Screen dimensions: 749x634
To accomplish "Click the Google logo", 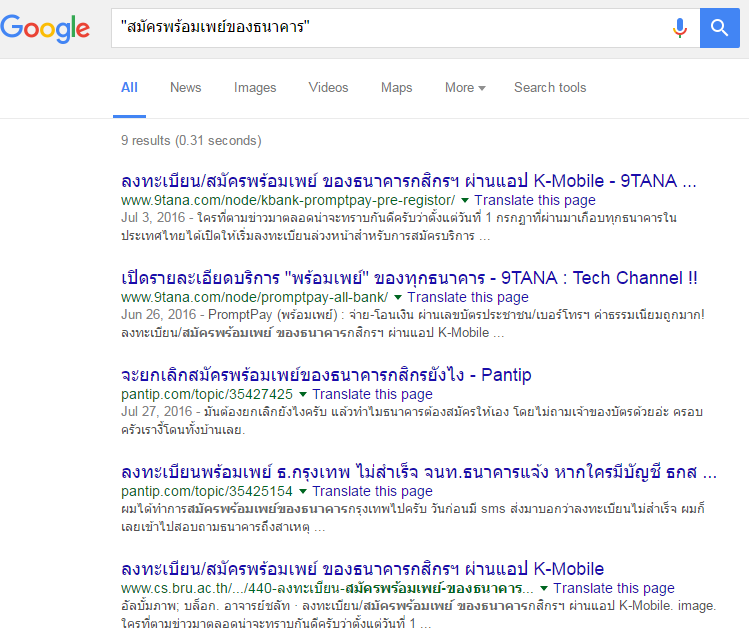I will [45, 28].
